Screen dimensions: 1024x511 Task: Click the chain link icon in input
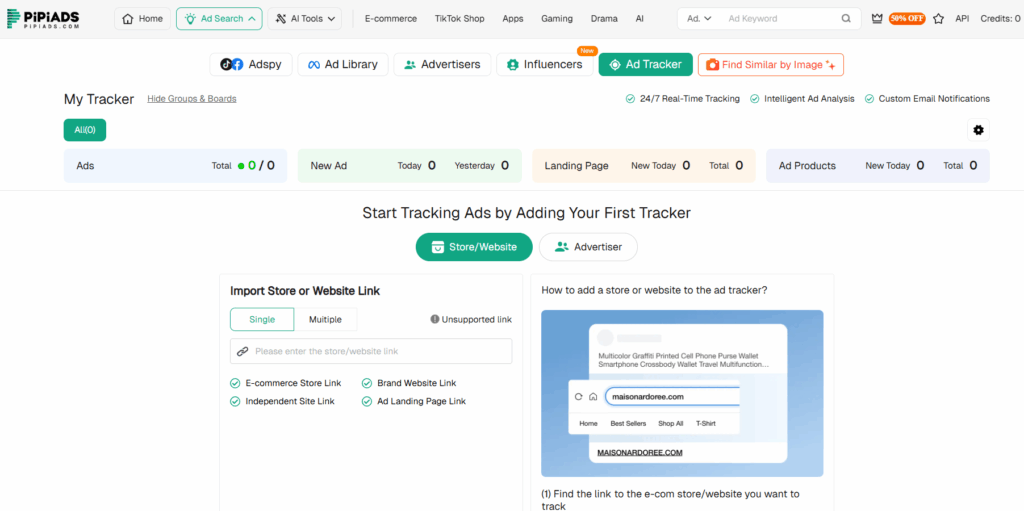(x=242, y=351)
